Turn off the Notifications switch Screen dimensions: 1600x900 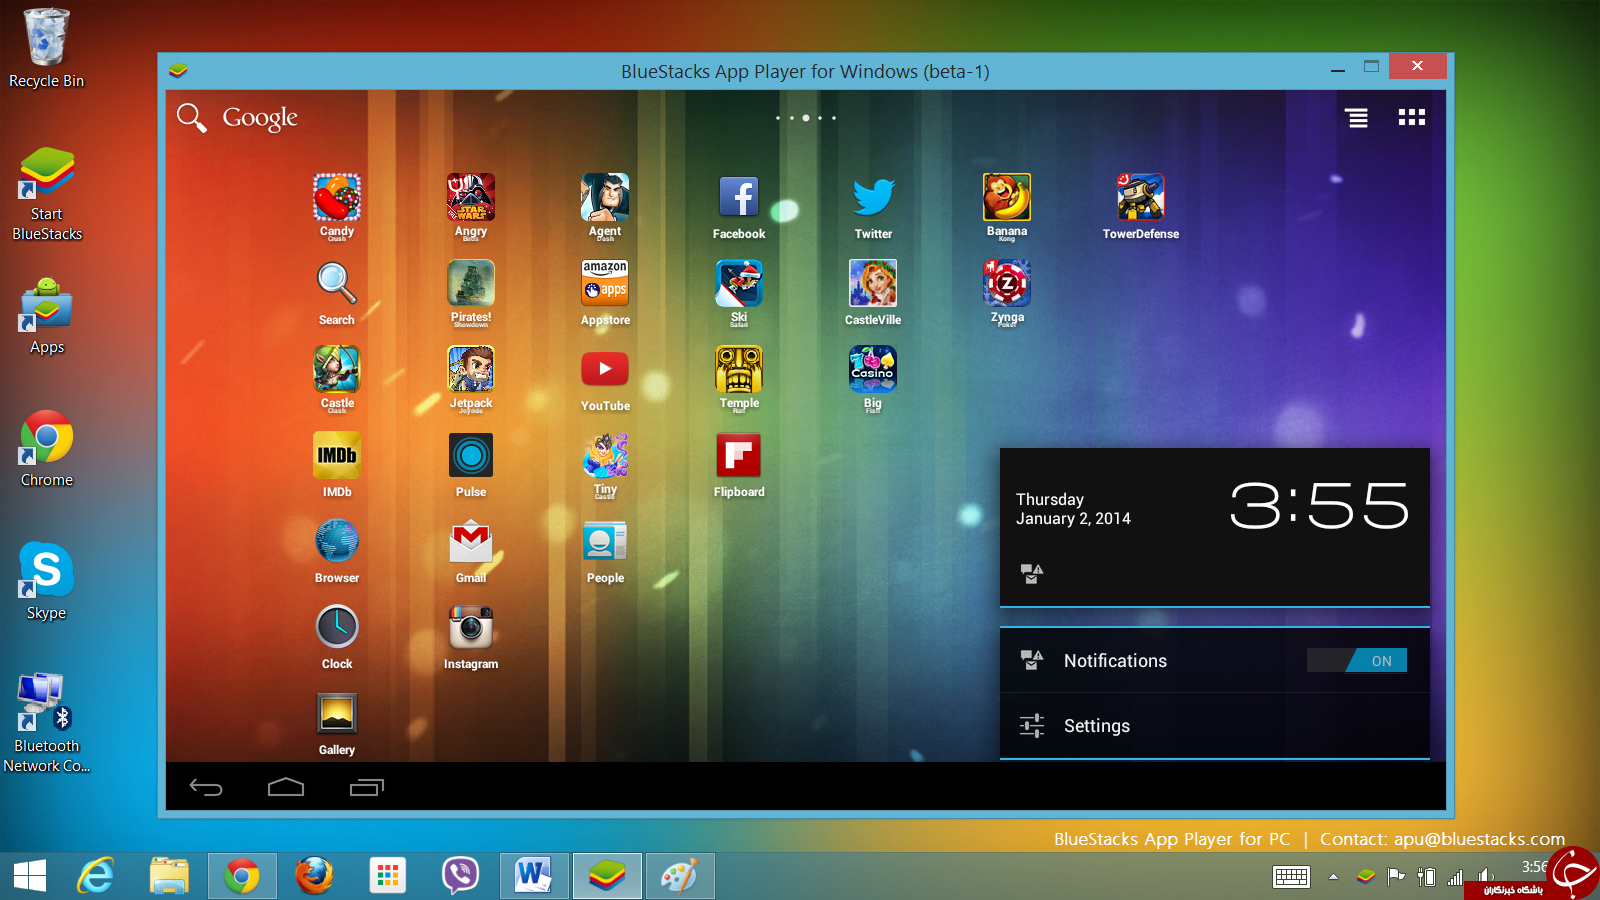click(x=1357, y=661)
